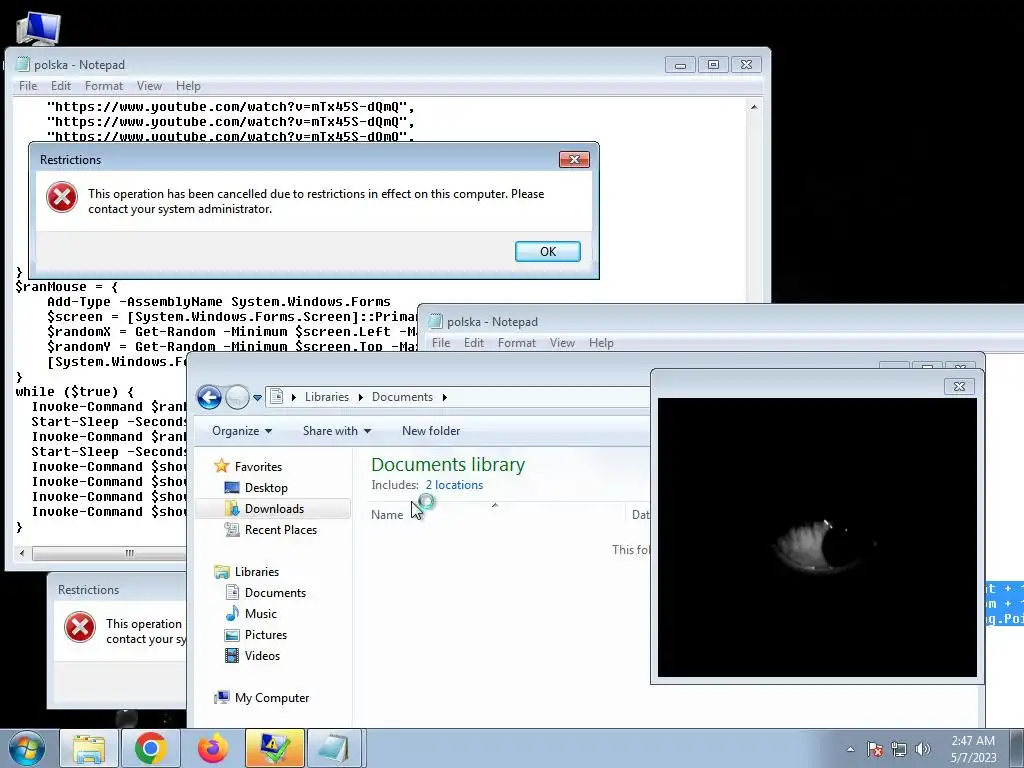The width and height of the screenshot is (1024, 768).
Task: Open Help menu in back polska Notepad
Action: [188, 86]
